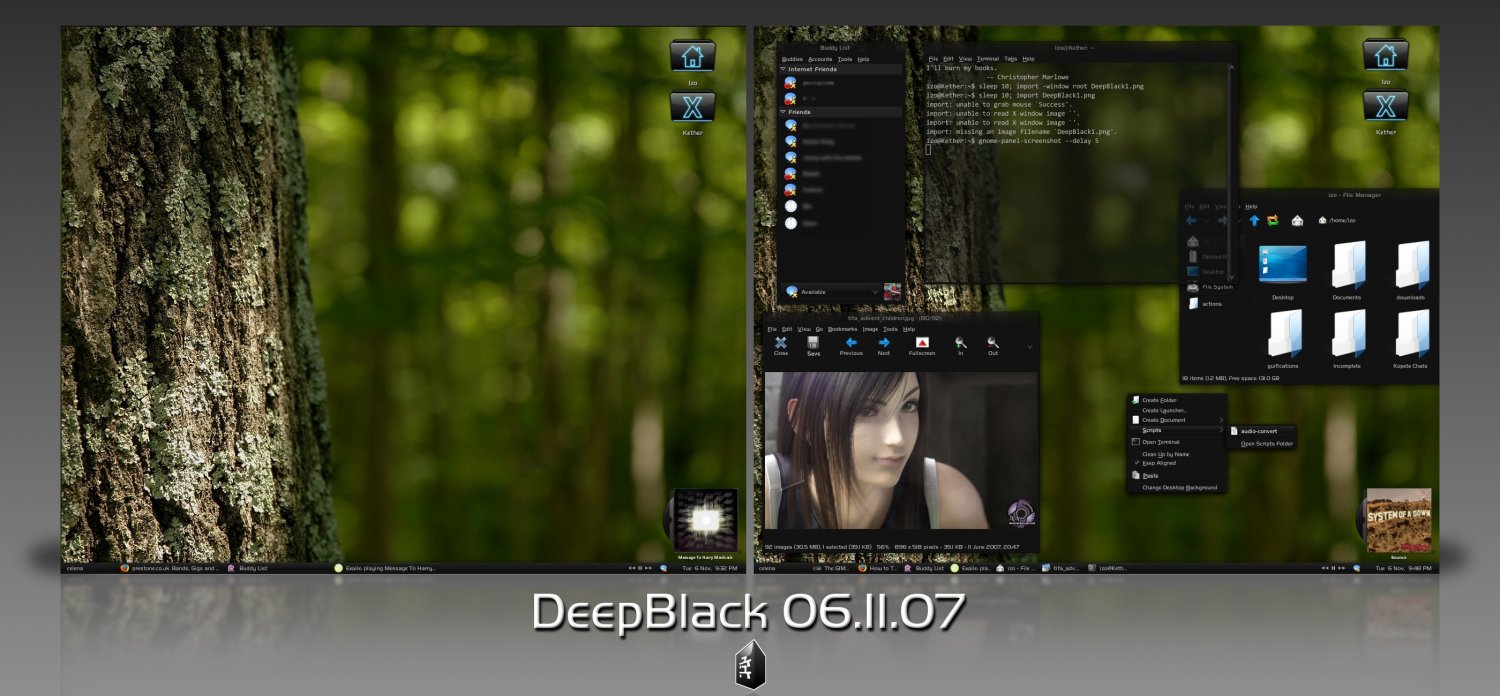This screenshot has width=1500, height=696.
Task: Switch to Firefox prestone.co.uk taskbar button
Action: 170,568
